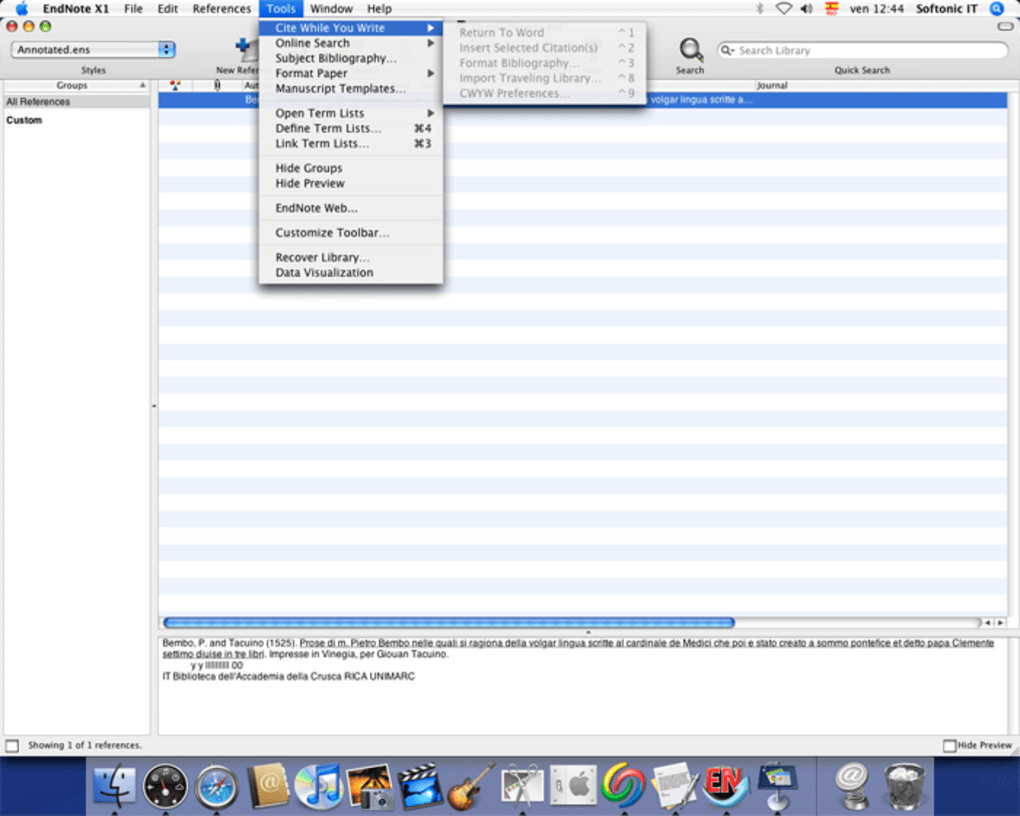Toggle the checkbox beside Showing 1 of 1 references
The width and height of the screenshot is (1020, 816).
(x=12, y=745)
